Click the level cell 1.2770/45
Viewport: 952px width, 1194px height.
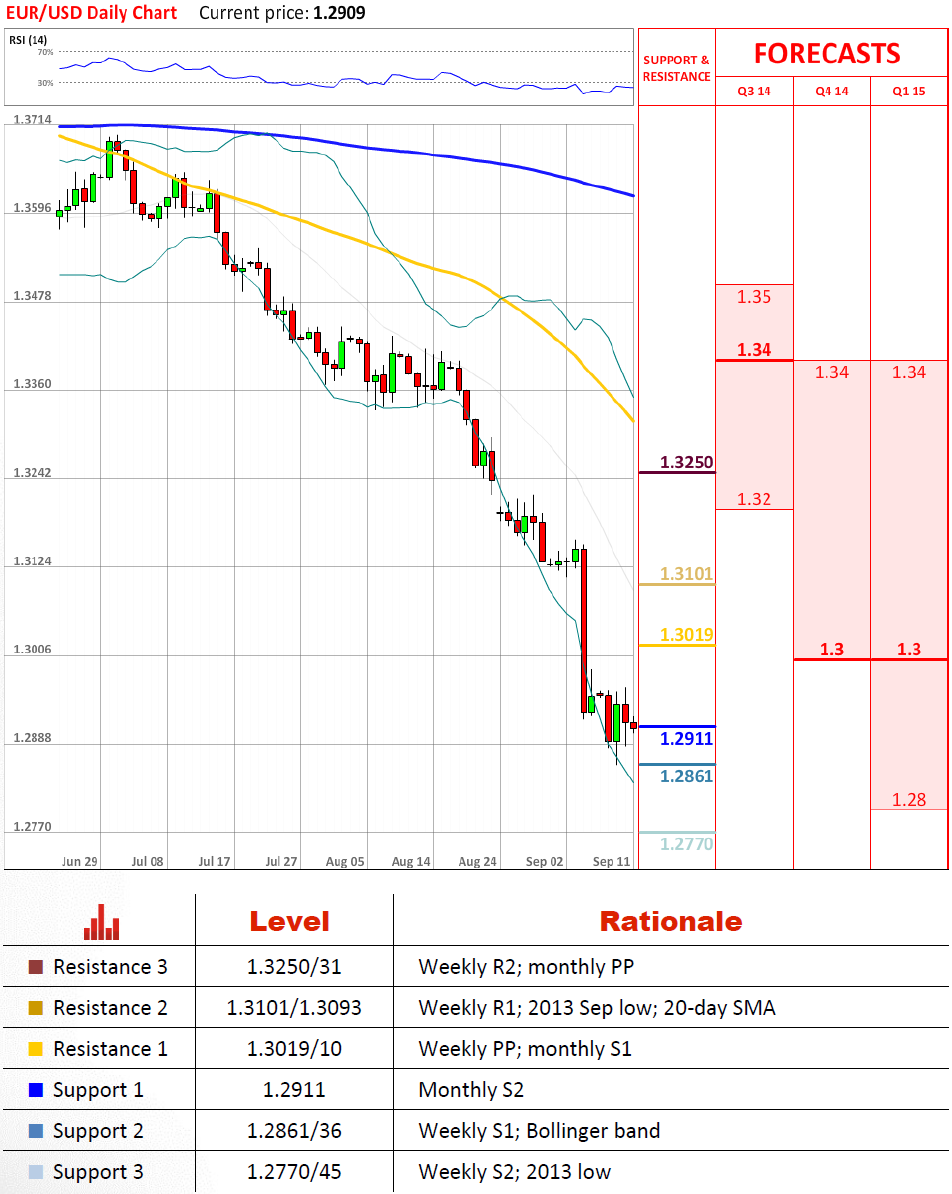pos(294,1173)
